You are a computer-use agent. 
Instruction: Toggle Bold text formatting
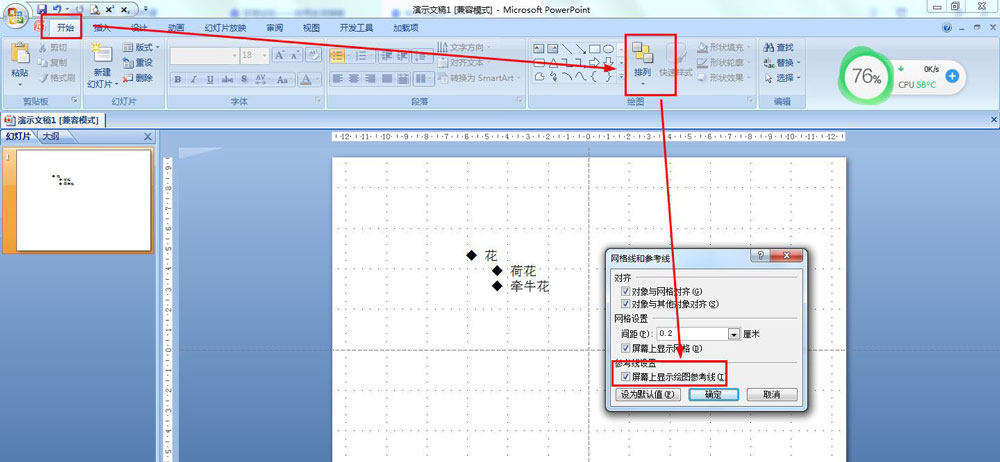pos(178,79)
